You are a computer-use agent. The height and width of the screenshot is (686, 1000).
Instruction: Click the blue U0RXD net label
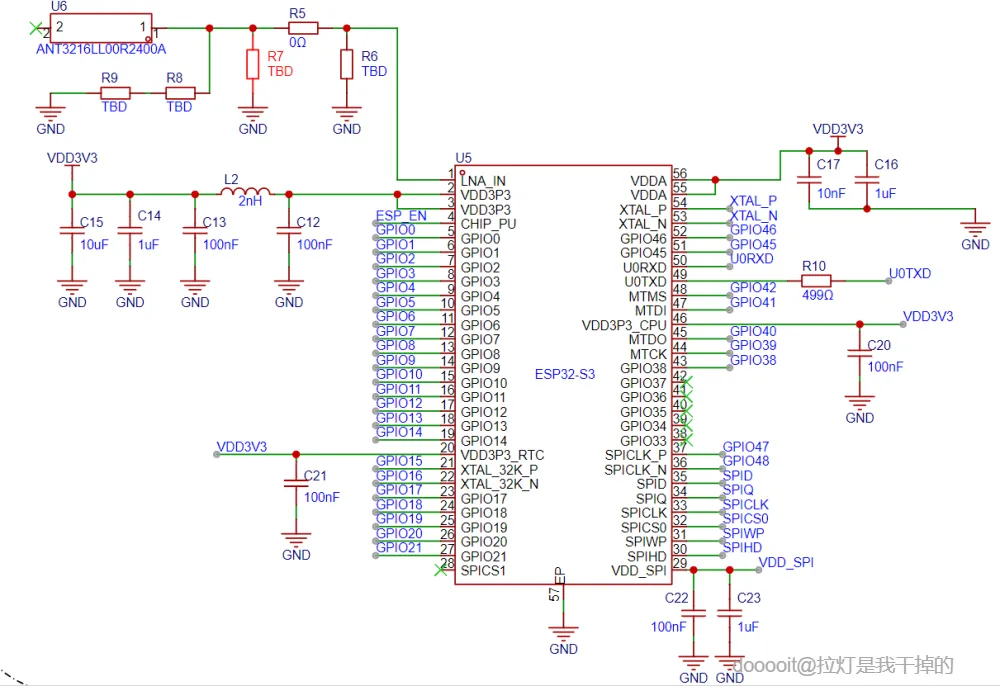[x=751, y=259]
